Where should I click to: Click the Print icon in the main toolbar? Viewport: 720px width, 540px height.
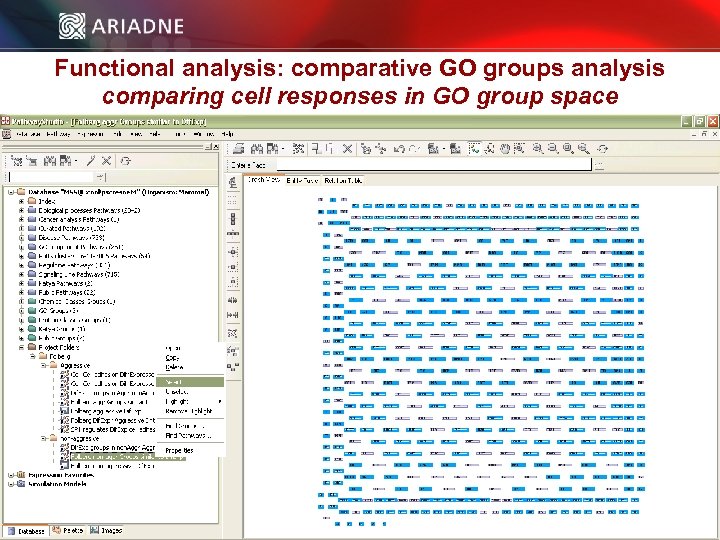[x=238, y=148]
